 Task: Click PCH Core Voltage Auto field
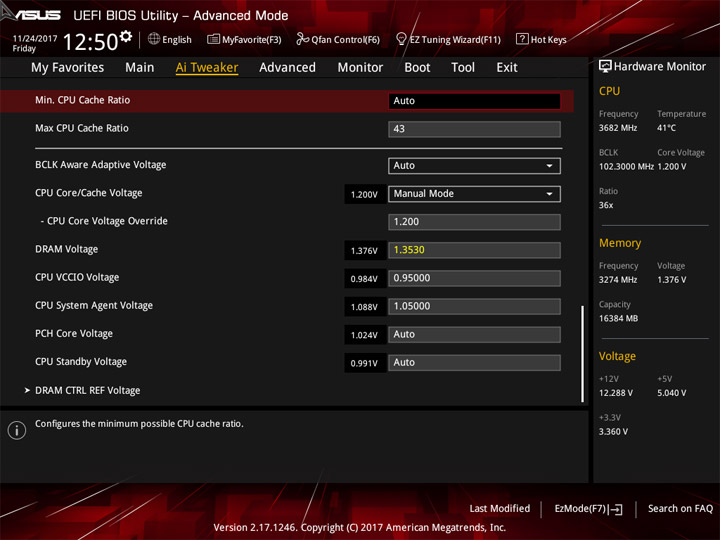pyautogui.click(x=474, y=334)
